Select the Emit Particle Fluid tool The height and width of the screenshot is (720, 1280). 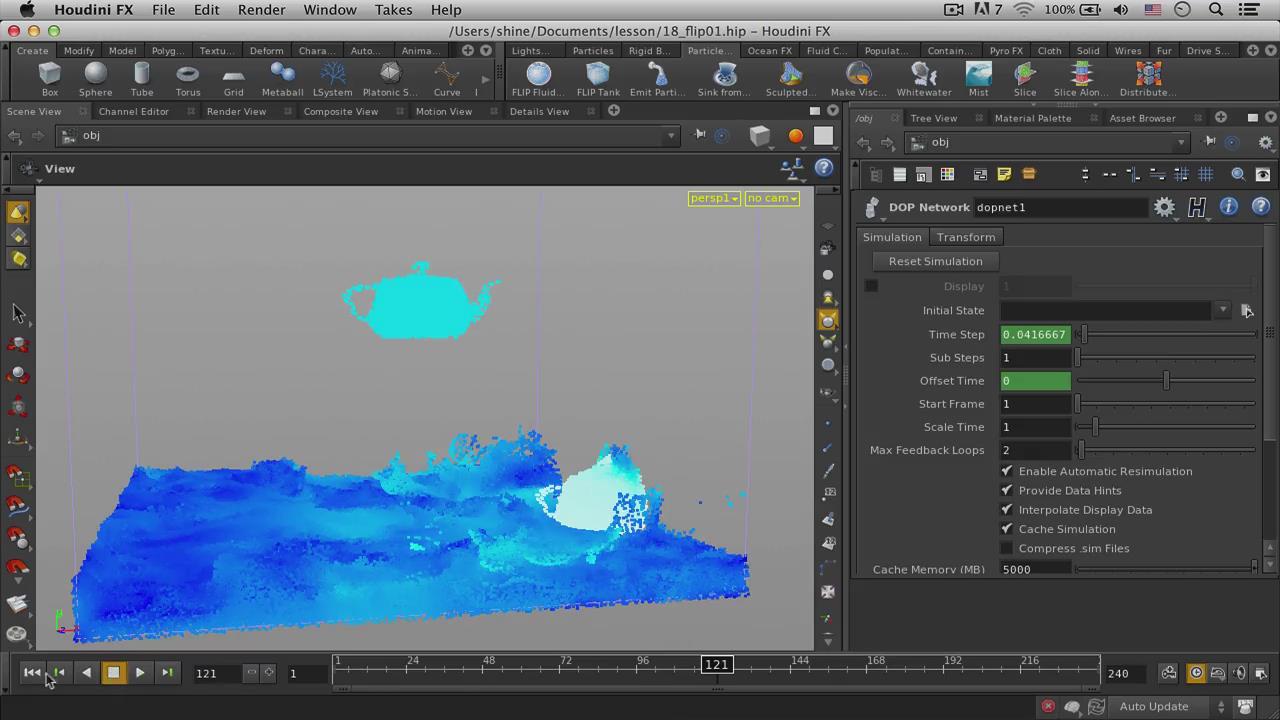(657, 79)
